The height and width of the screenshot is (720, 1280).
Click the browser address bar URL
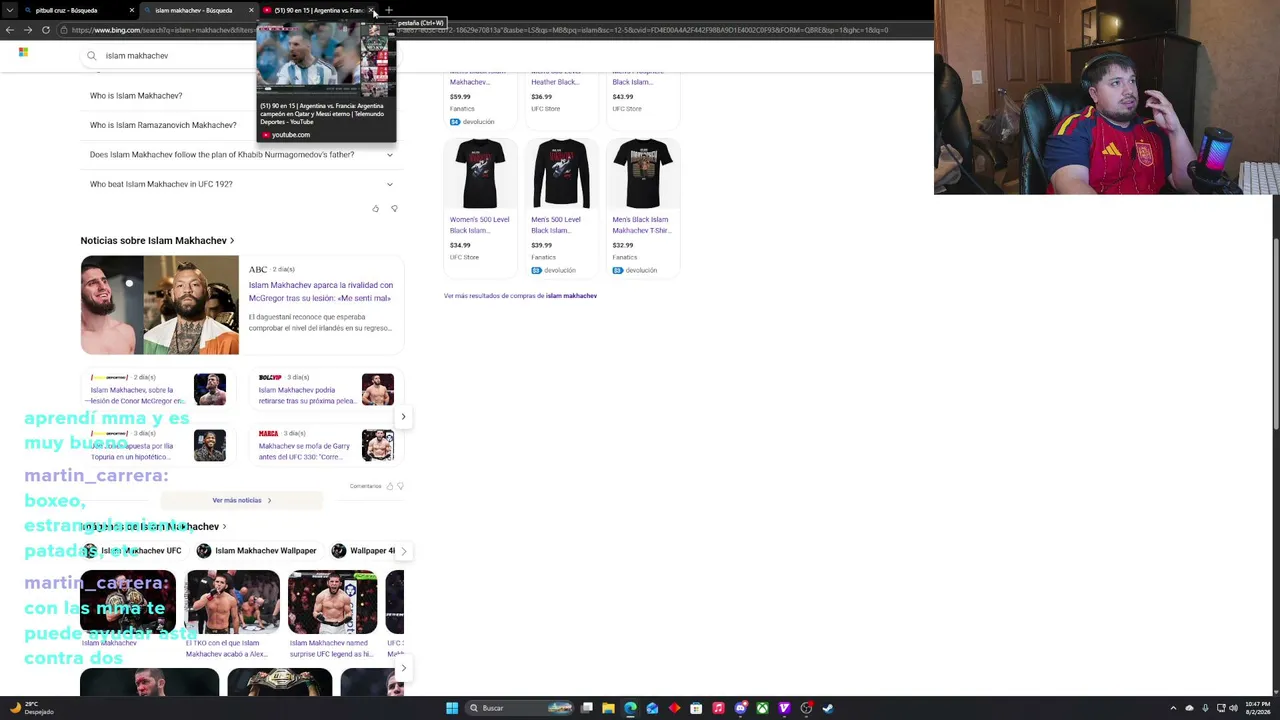coord(480,30)
